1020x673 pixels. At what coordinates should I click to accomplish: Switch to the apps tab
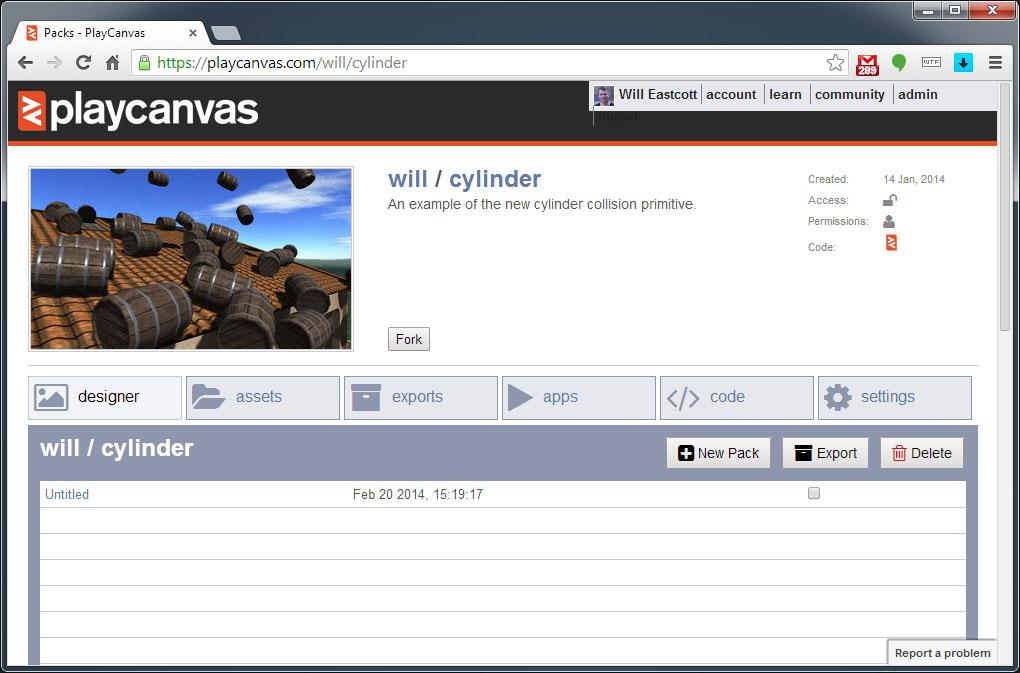[579, 397]
